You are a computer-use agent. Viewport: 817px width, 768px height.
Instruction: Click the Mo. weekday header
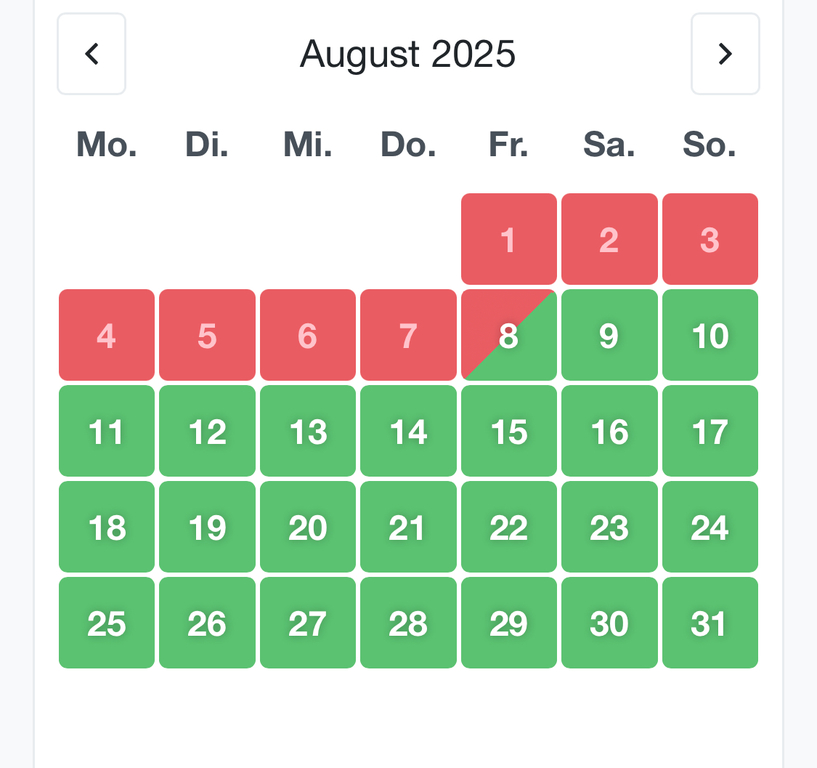[x=107, y=145]
